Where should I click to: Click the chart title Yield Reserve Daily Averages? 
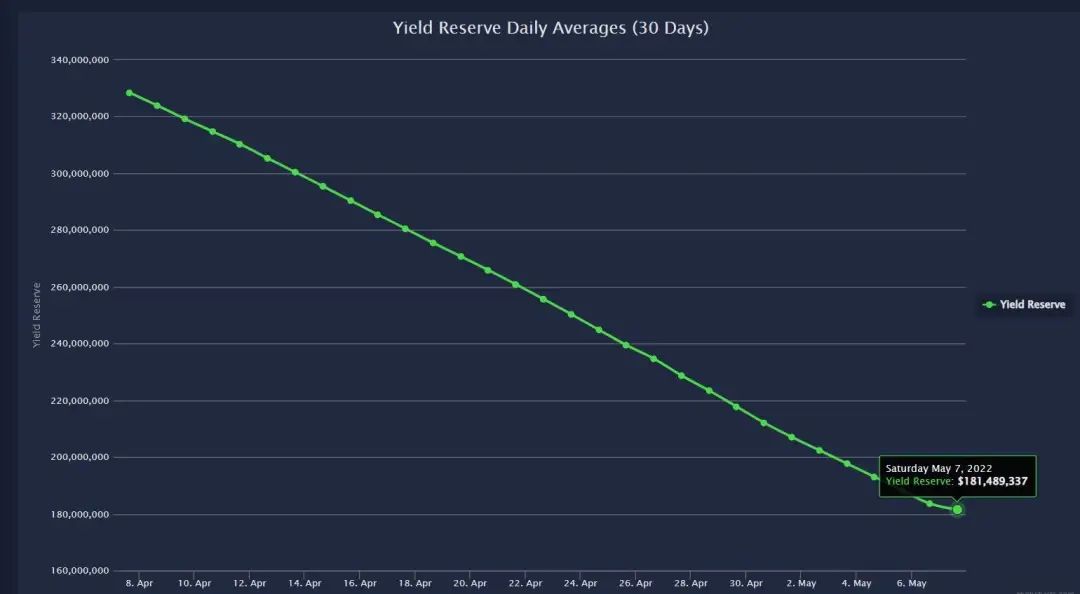pos(550,28)
